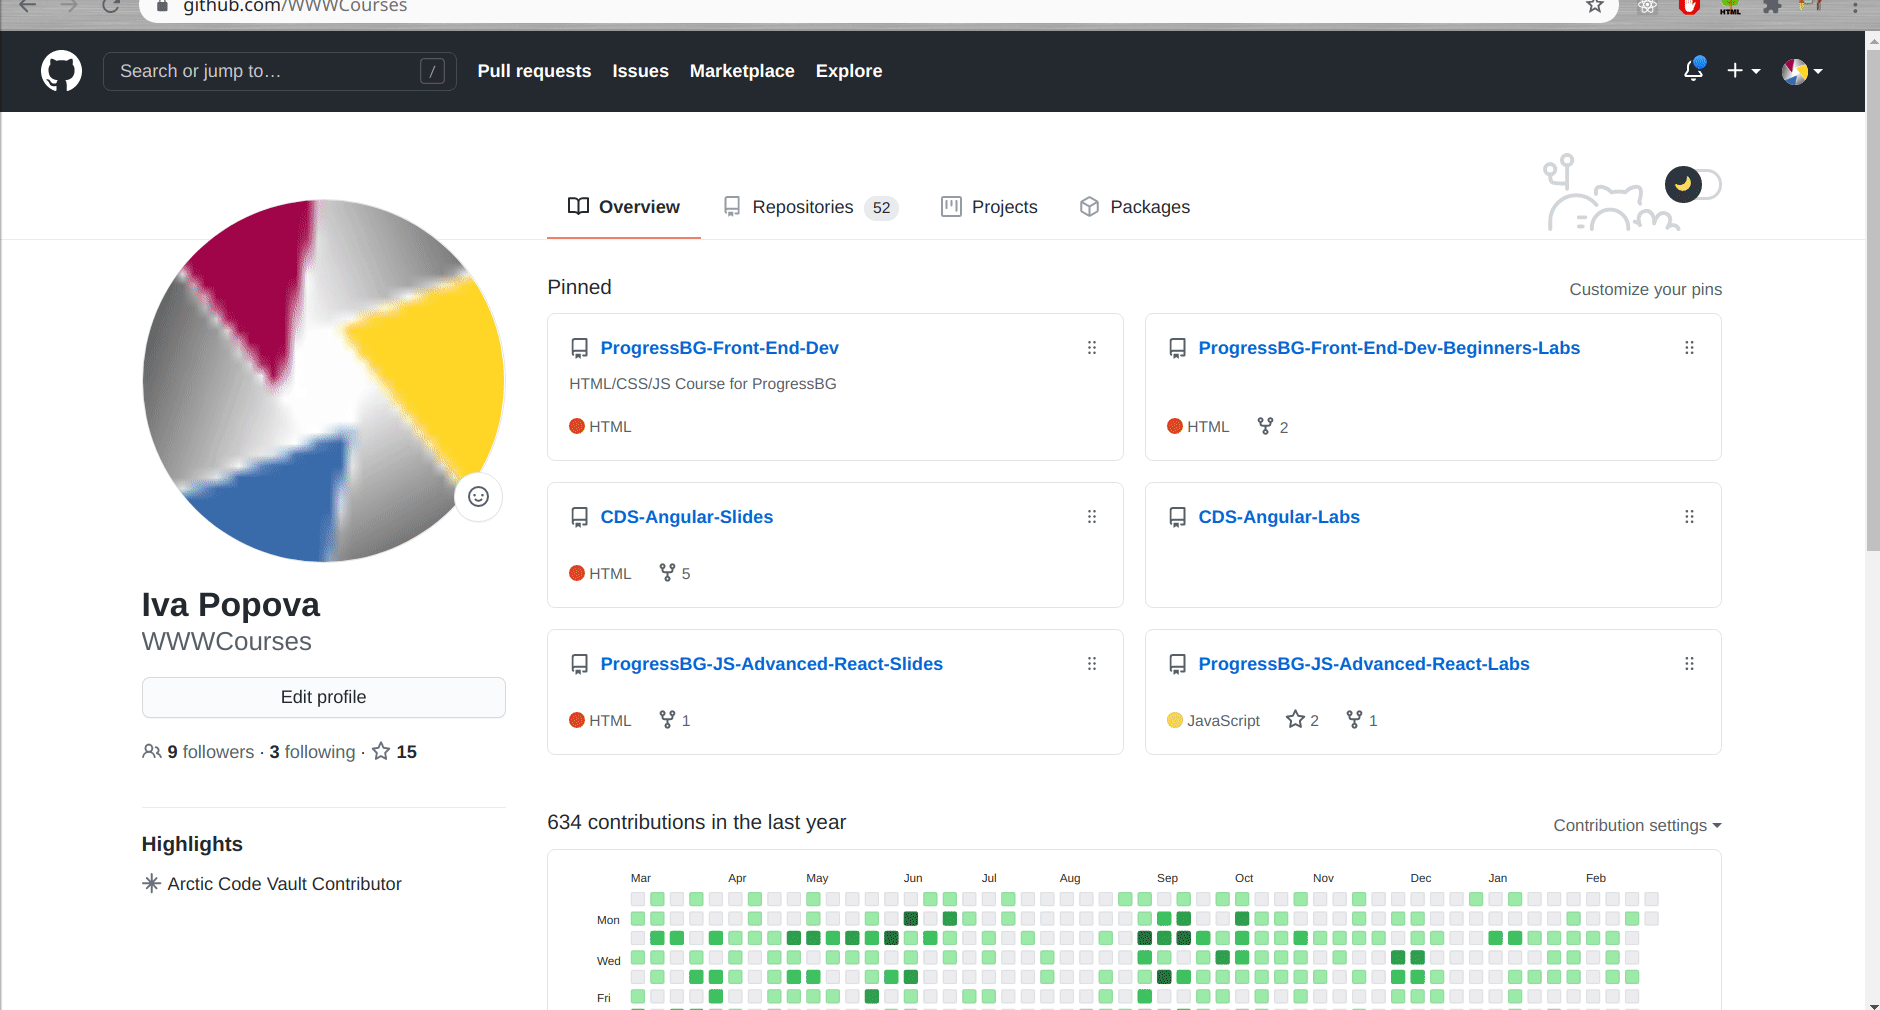The height and width of the screenshot is (1010, 1880).
Task: Open ProgressBG-Front-End-Dev repository
Action: 719,348
